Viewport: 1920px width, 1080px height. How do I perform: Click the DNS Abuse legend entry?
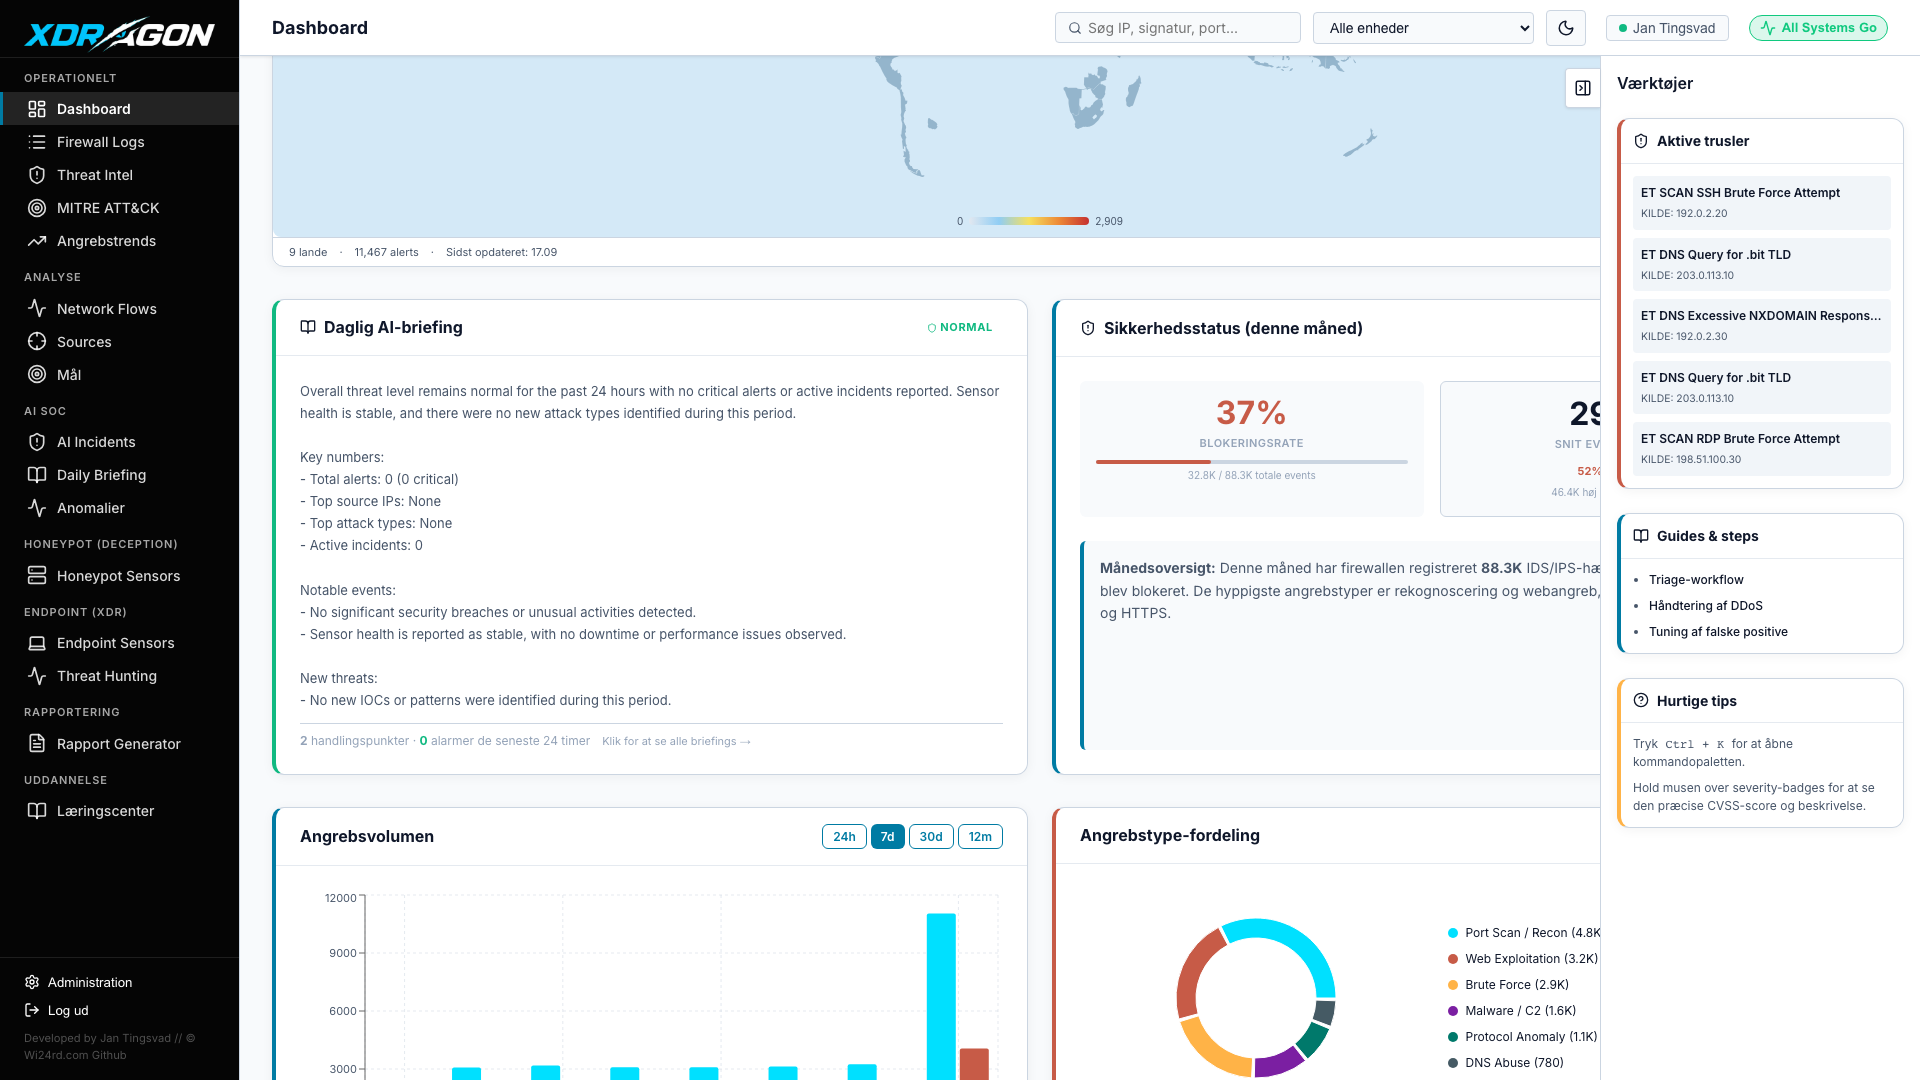(x=1506, y=1063)
